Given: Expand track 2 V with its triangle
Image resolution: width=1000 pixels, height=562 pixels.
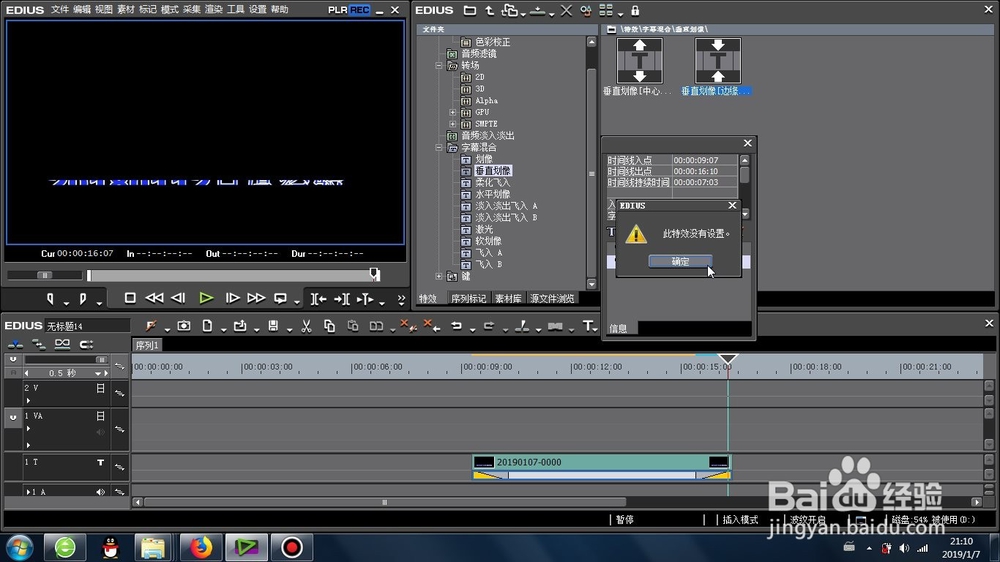Looking at the screenshot, I should pyautogui.click(x=28, y=401).
